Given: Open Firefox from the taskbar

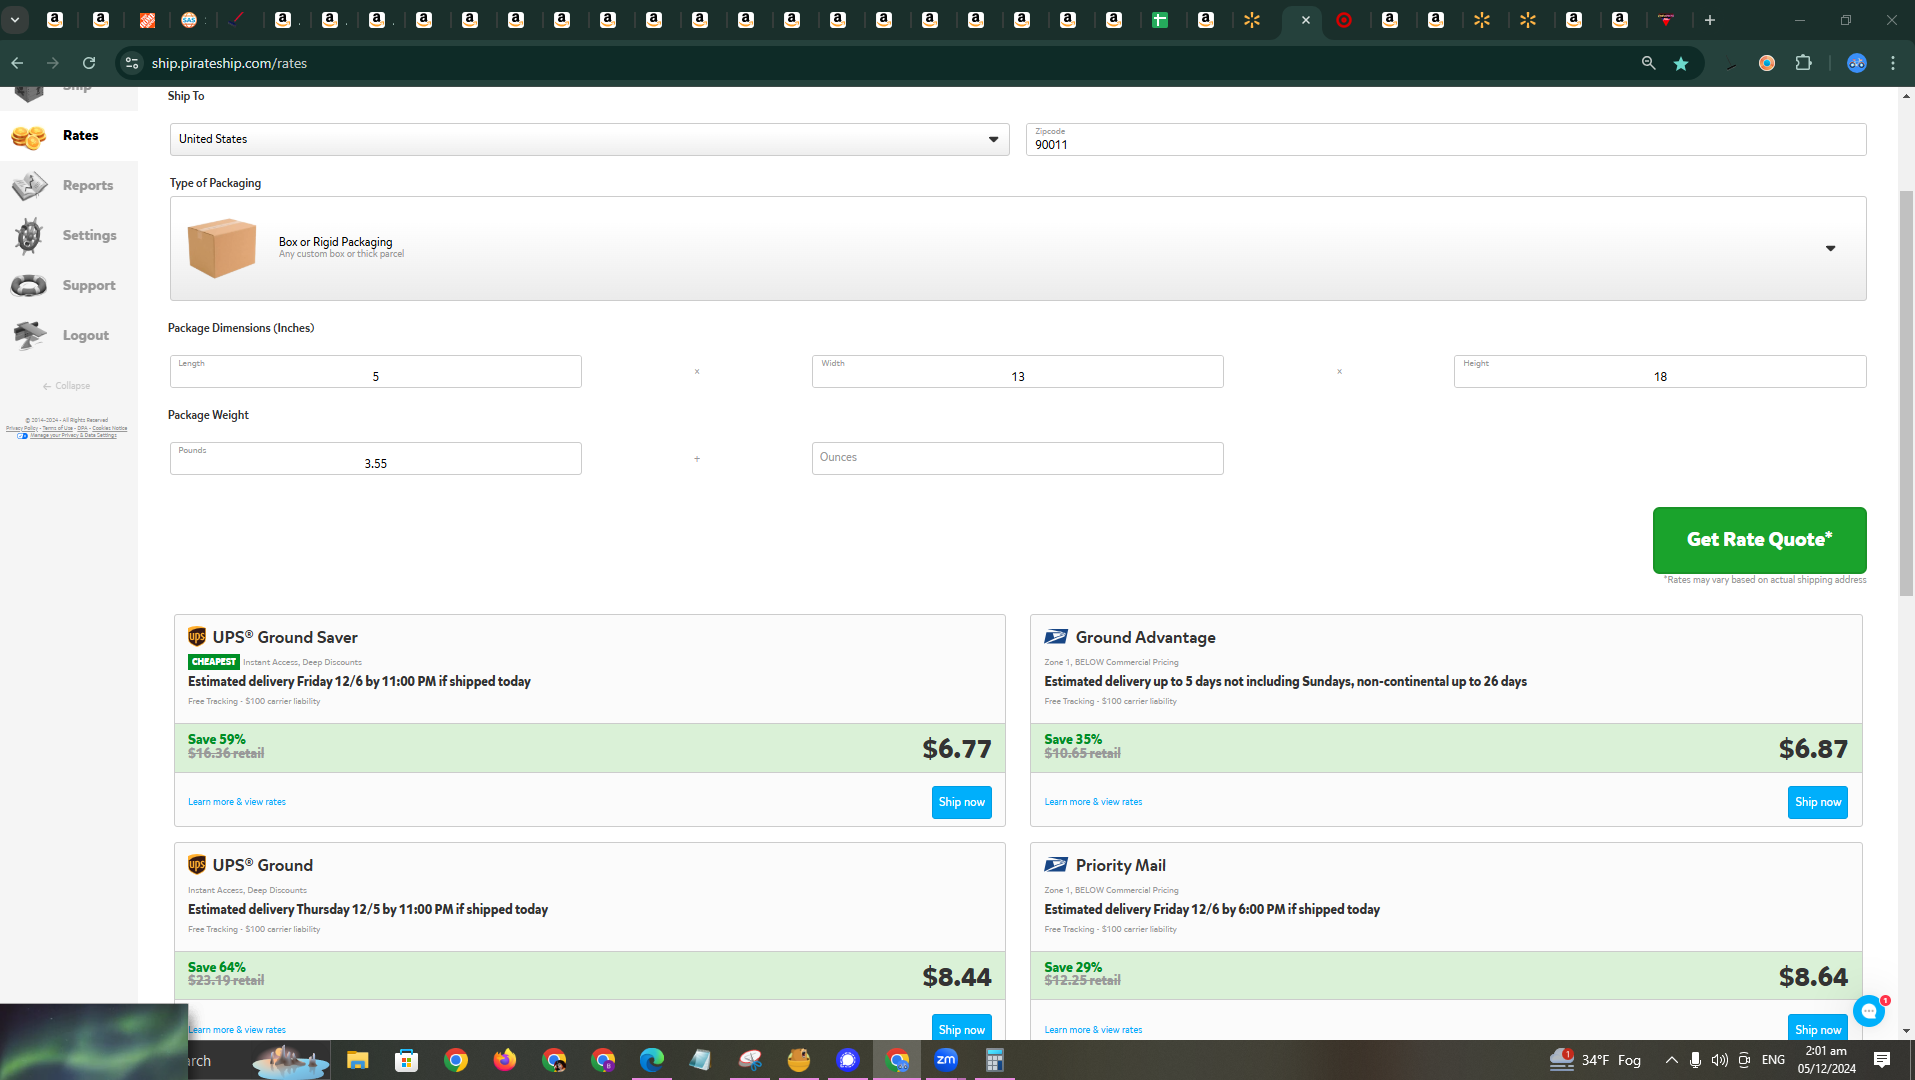Looking at the screenshot, I should point(504,1060).
